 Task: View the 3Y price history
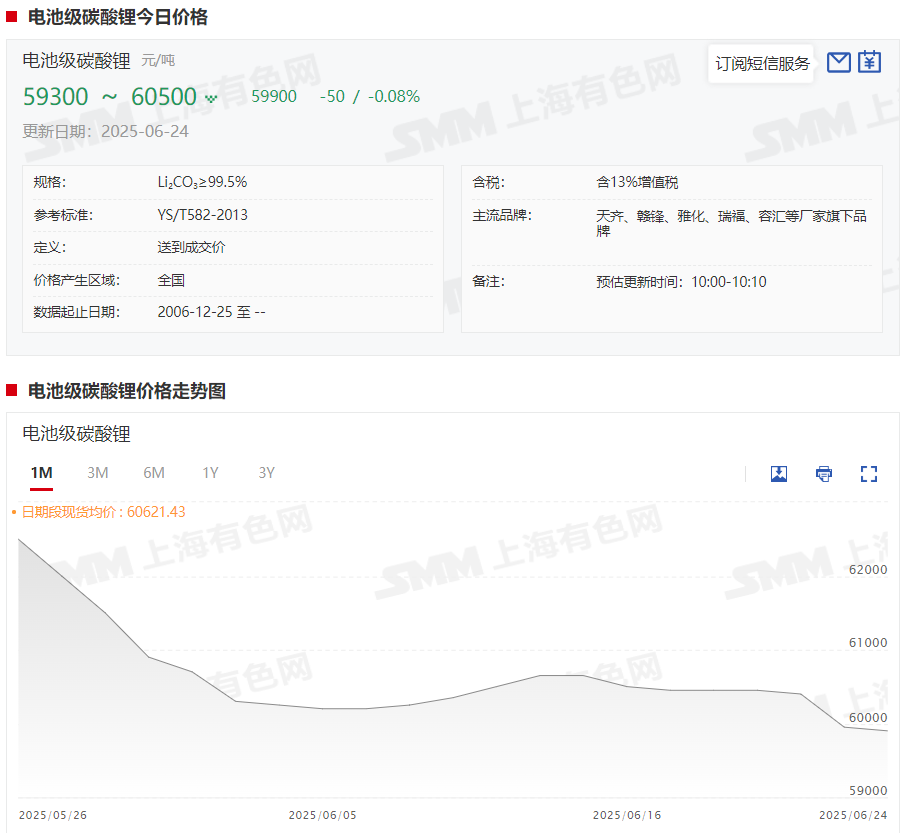click(266, 473)
